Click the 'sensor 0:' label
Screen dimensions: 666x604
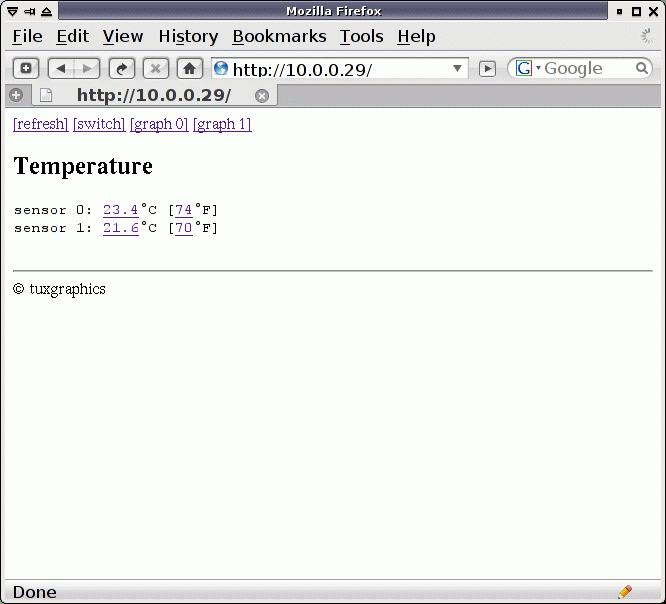(x=53, y=210)
